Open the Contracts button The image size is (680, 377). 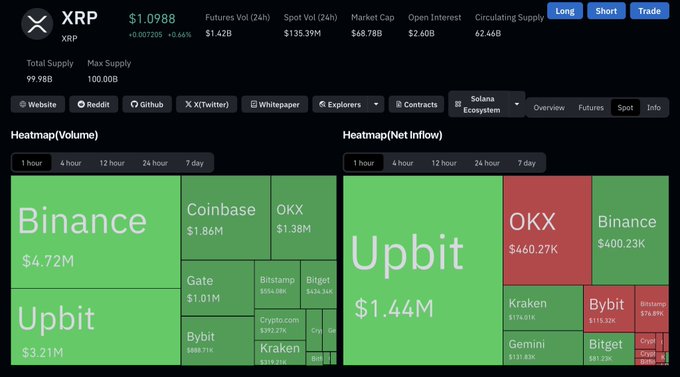[416, 105]
